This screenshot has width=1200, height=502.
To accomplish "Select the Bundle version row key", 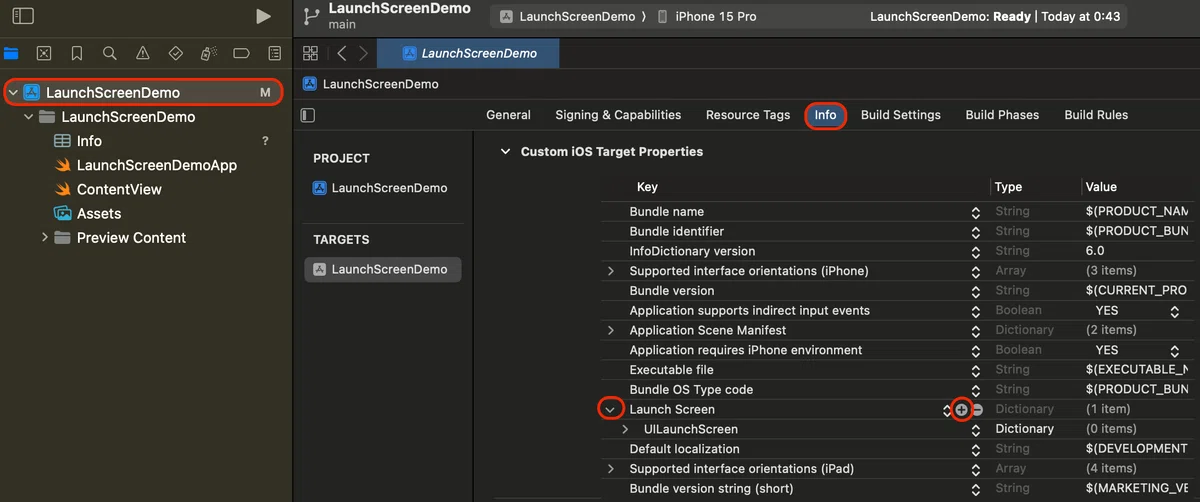I will tap(672, 291).
